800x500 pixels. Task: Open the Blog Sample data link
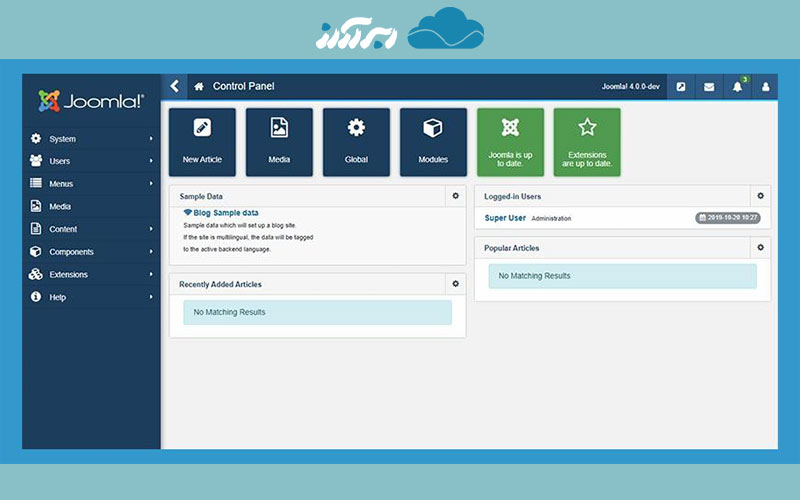coord(221,213)
